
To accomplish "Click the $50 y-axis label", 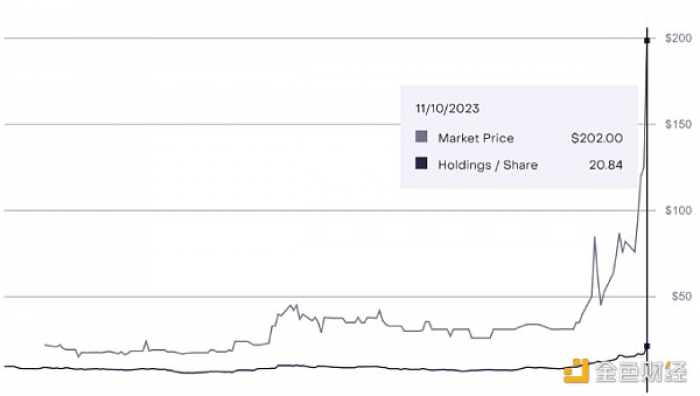I will click(682, 296).
